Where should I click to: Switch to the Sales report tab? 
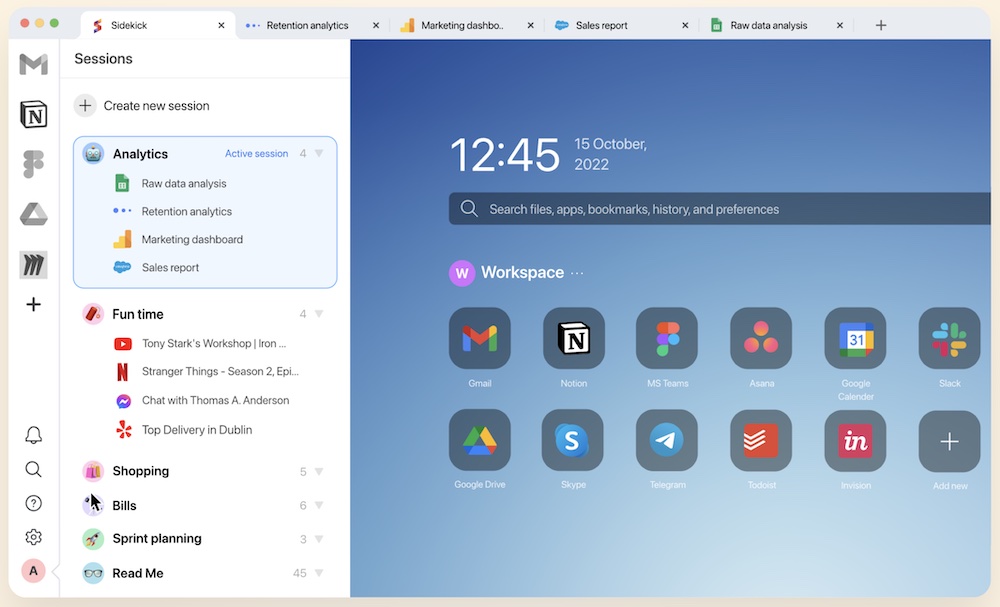coord(601,26)
